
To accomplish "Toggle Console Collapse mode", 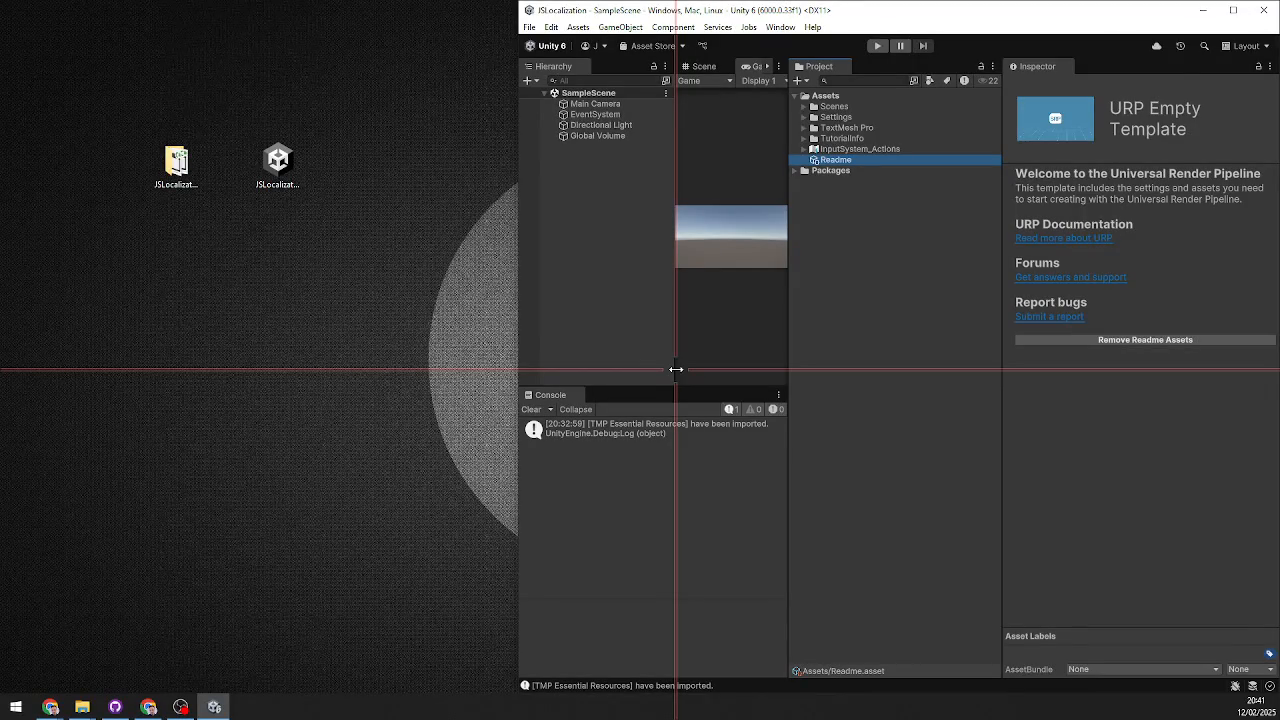I will pyautogui.click(x=575, y=410).
